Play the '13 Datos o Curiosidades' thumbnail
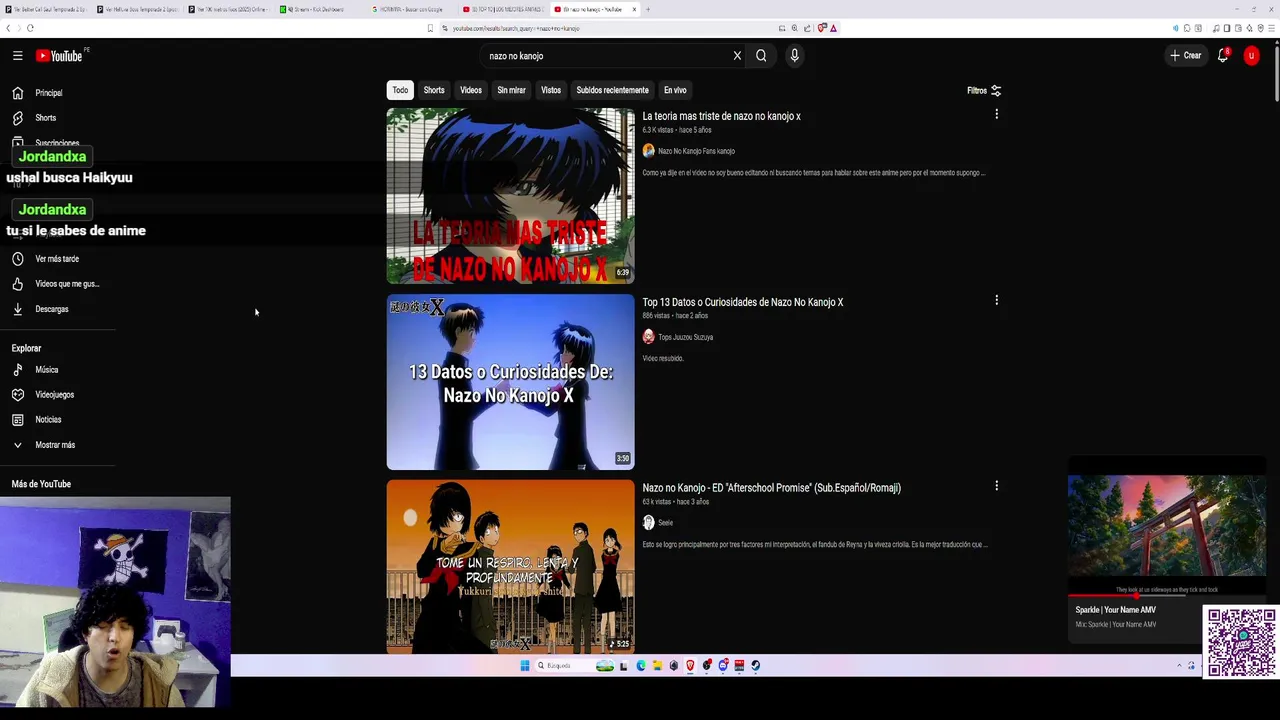The height and width of the screenshot is (720, 1280). 510,382
